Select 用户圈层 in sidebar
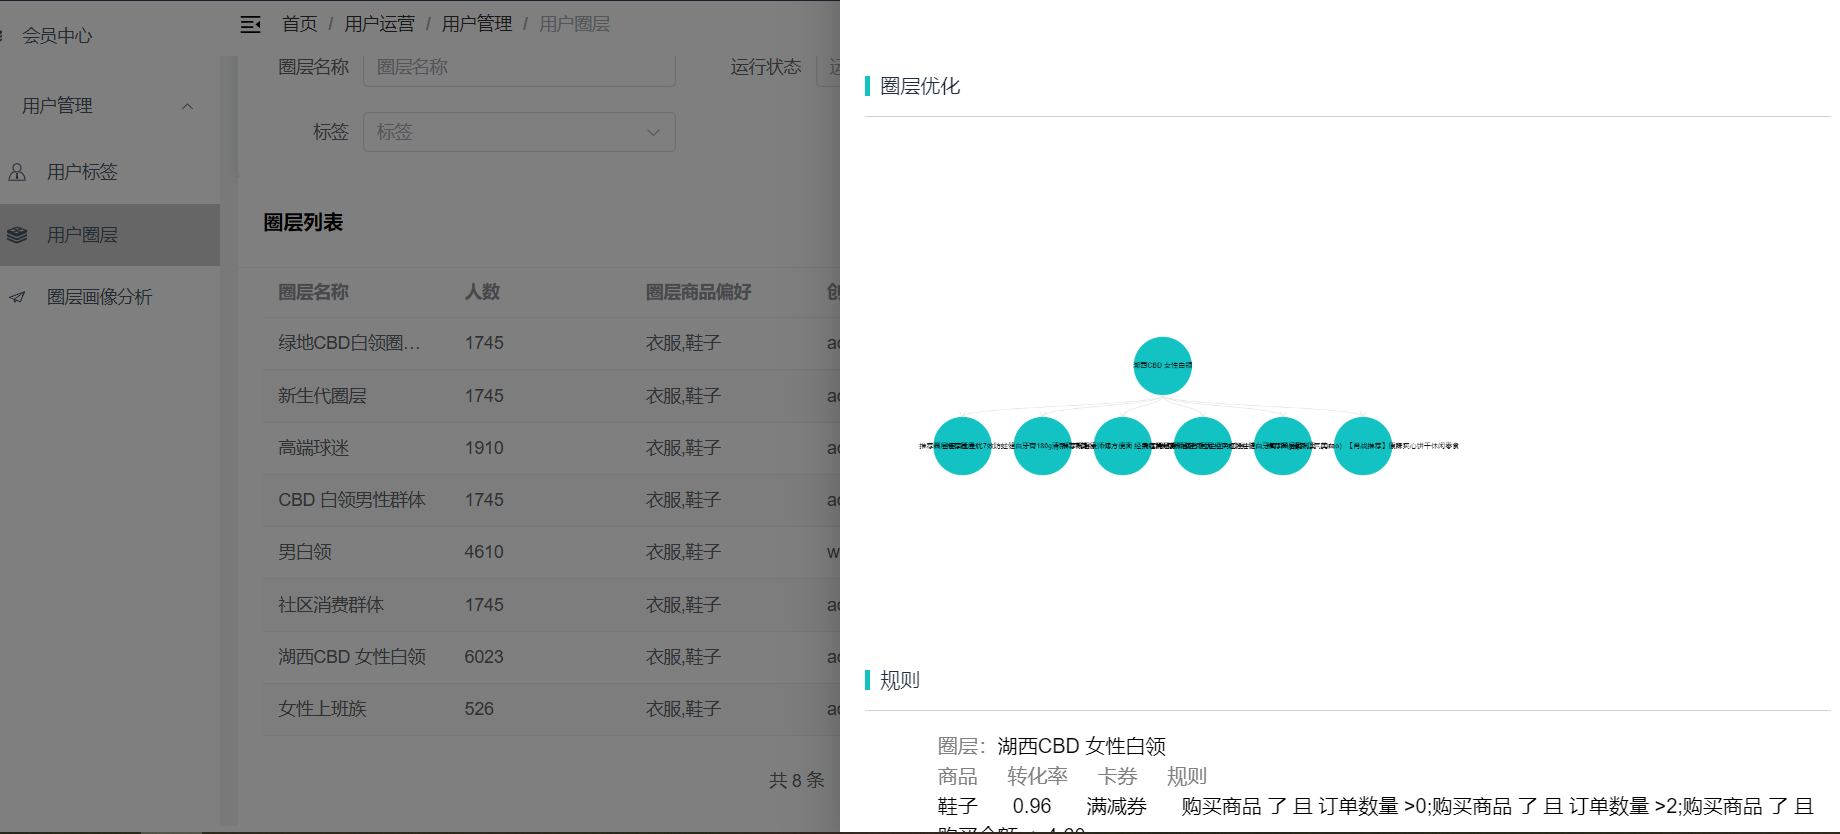Viewport: 1840px width, 834px height. 110,235
